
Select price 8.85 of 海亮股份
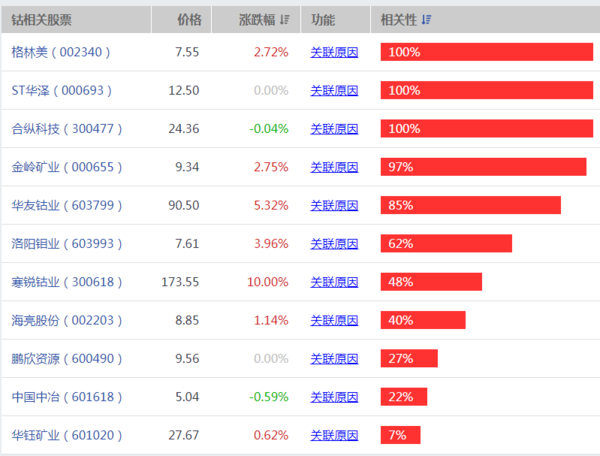pyautogui.click(x=187, y=320)
